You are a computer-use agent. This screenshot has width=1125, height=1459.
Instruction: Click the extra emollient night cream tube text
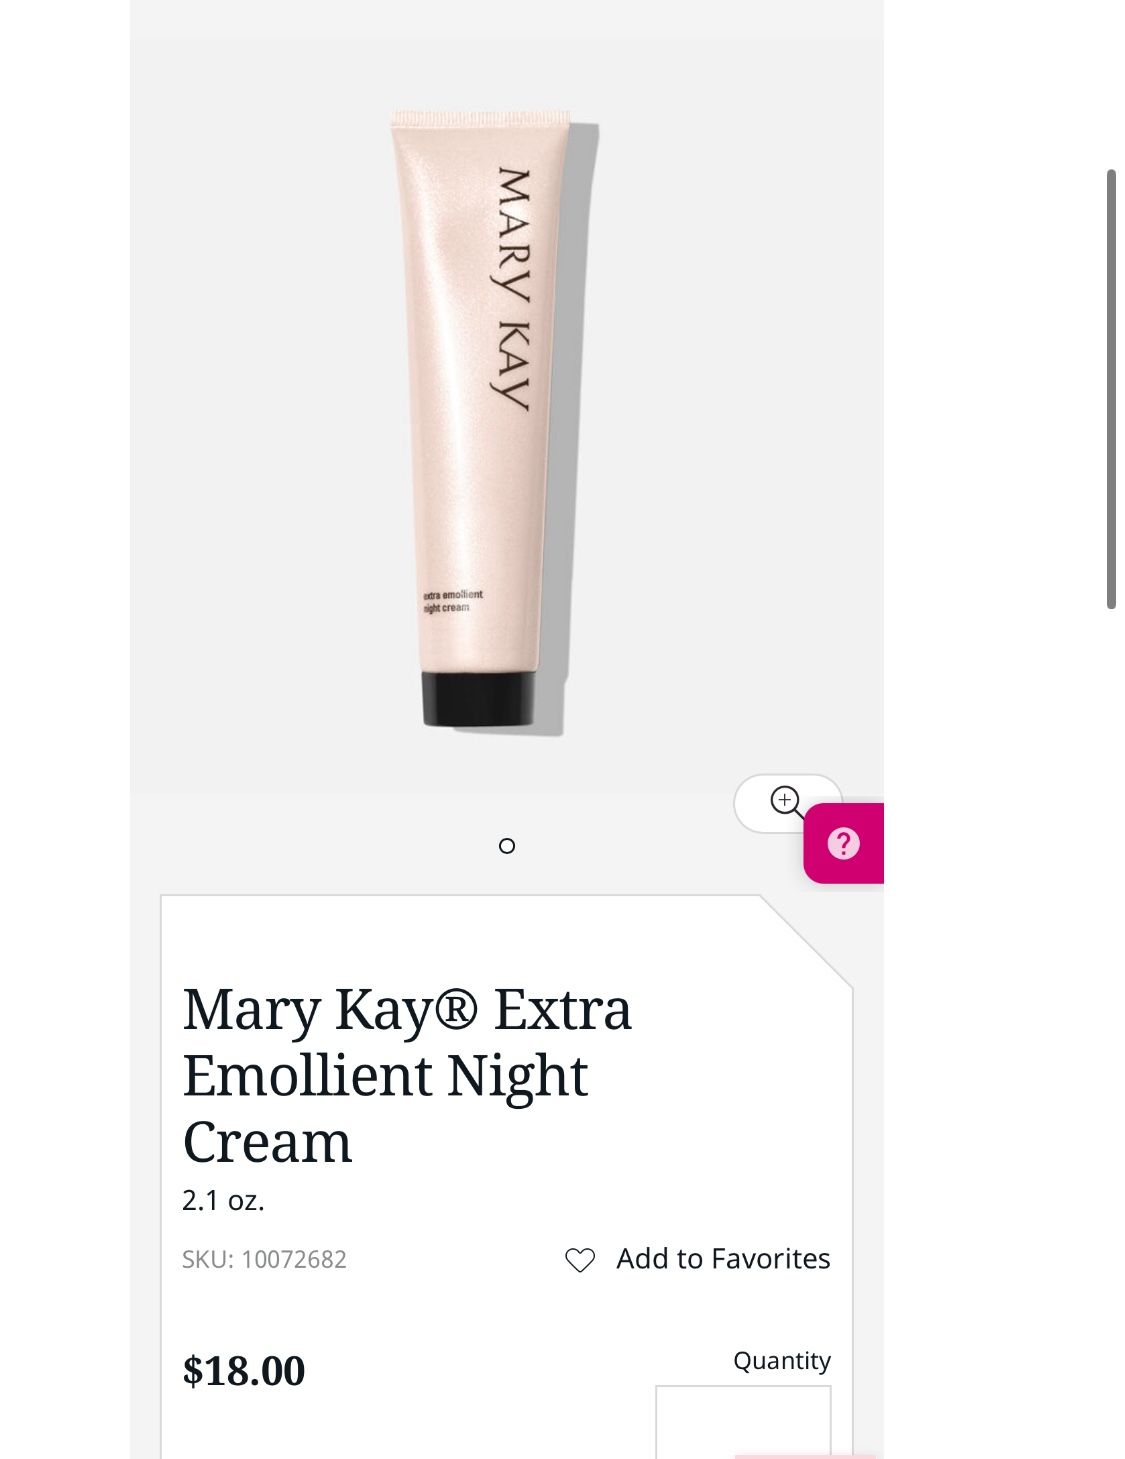tap(452, 601)
